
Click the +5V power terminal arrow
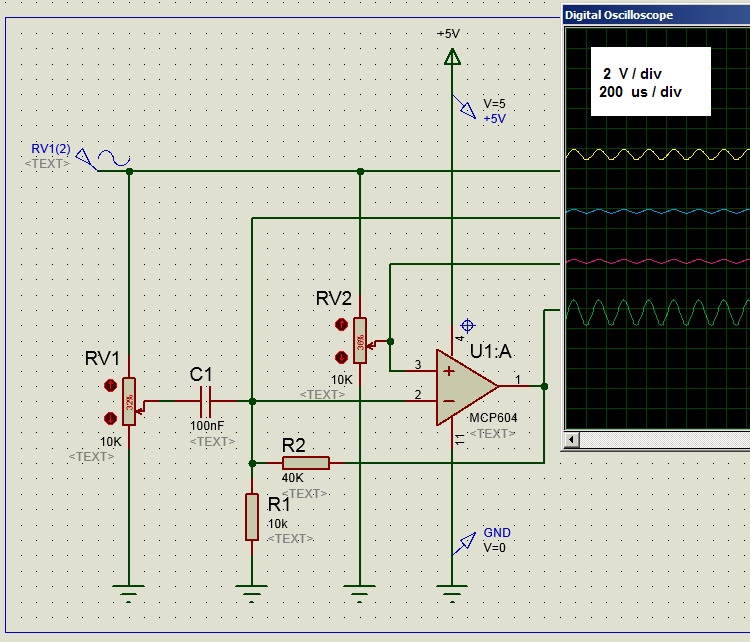pos(452,57)
